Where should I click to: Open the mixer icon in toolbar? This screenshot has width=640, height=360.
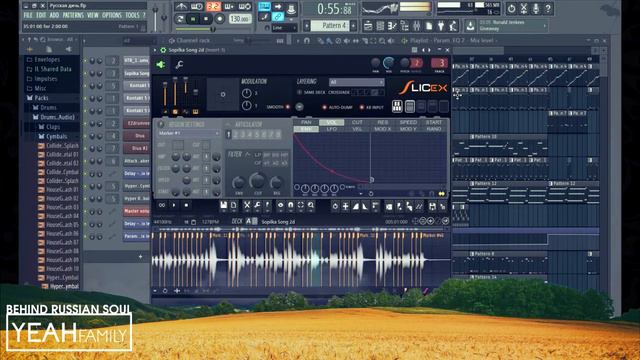pyautogui.click(x=417, y=26)
